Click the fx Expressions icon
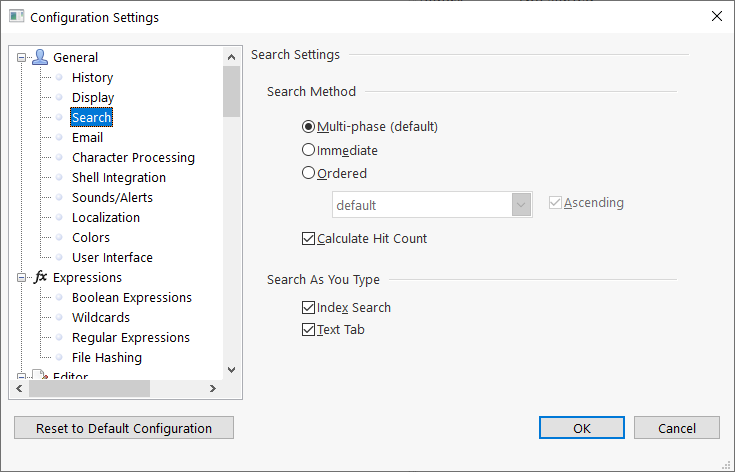This screenshot has height=472, width=735. [40, 277]
